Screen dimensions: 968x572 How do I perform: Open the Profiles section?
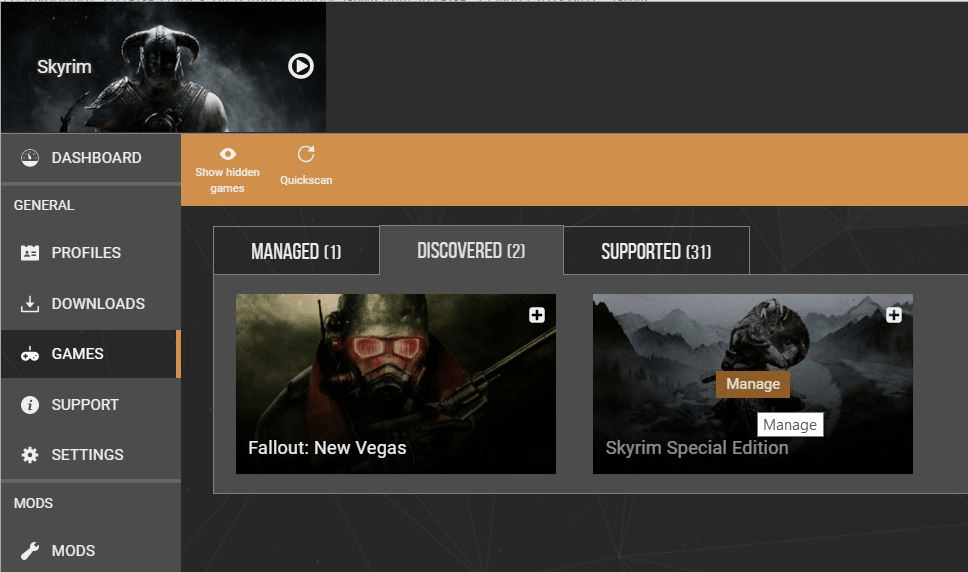coord(91,252)
